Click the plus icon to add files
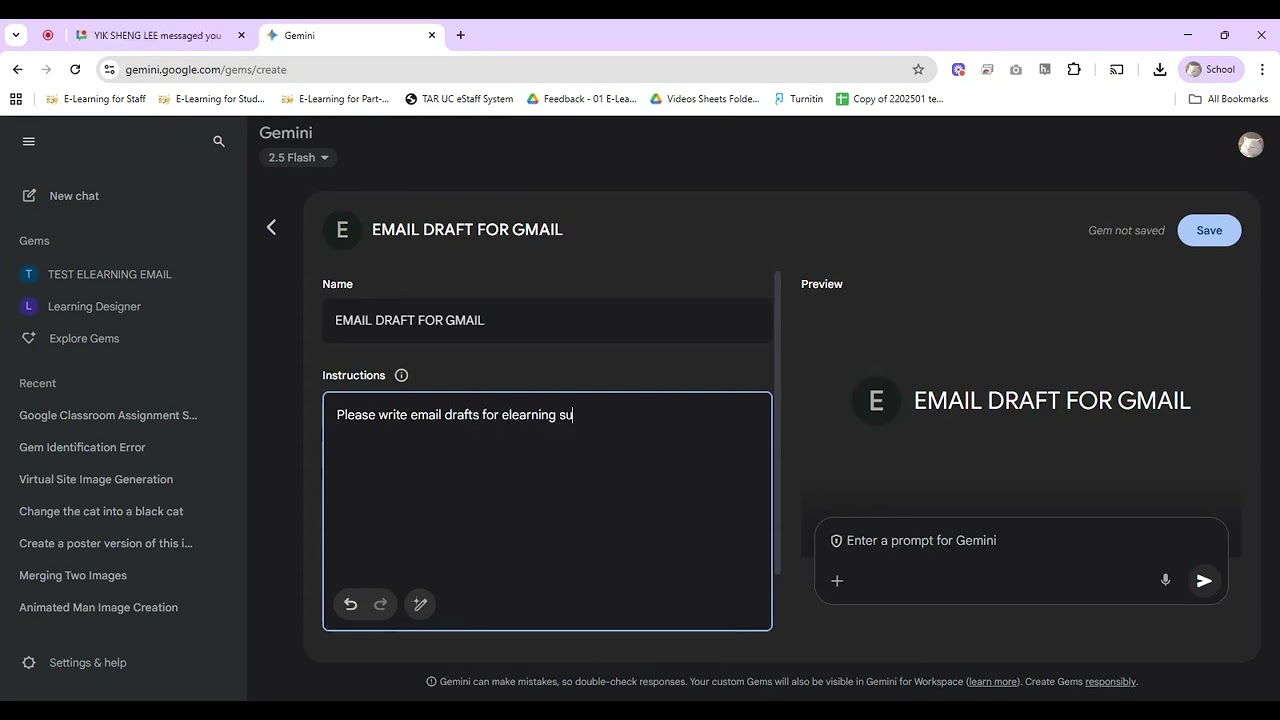 (837, 581)
